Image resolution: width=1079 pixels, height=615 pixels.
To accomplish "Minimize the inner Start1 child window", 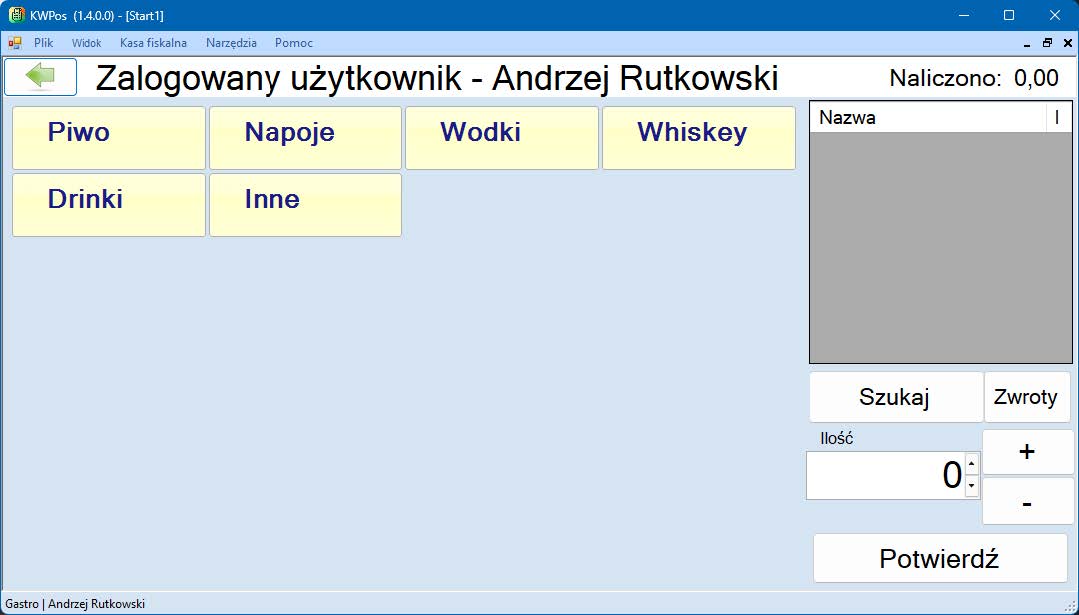I will coord(1028,43).
